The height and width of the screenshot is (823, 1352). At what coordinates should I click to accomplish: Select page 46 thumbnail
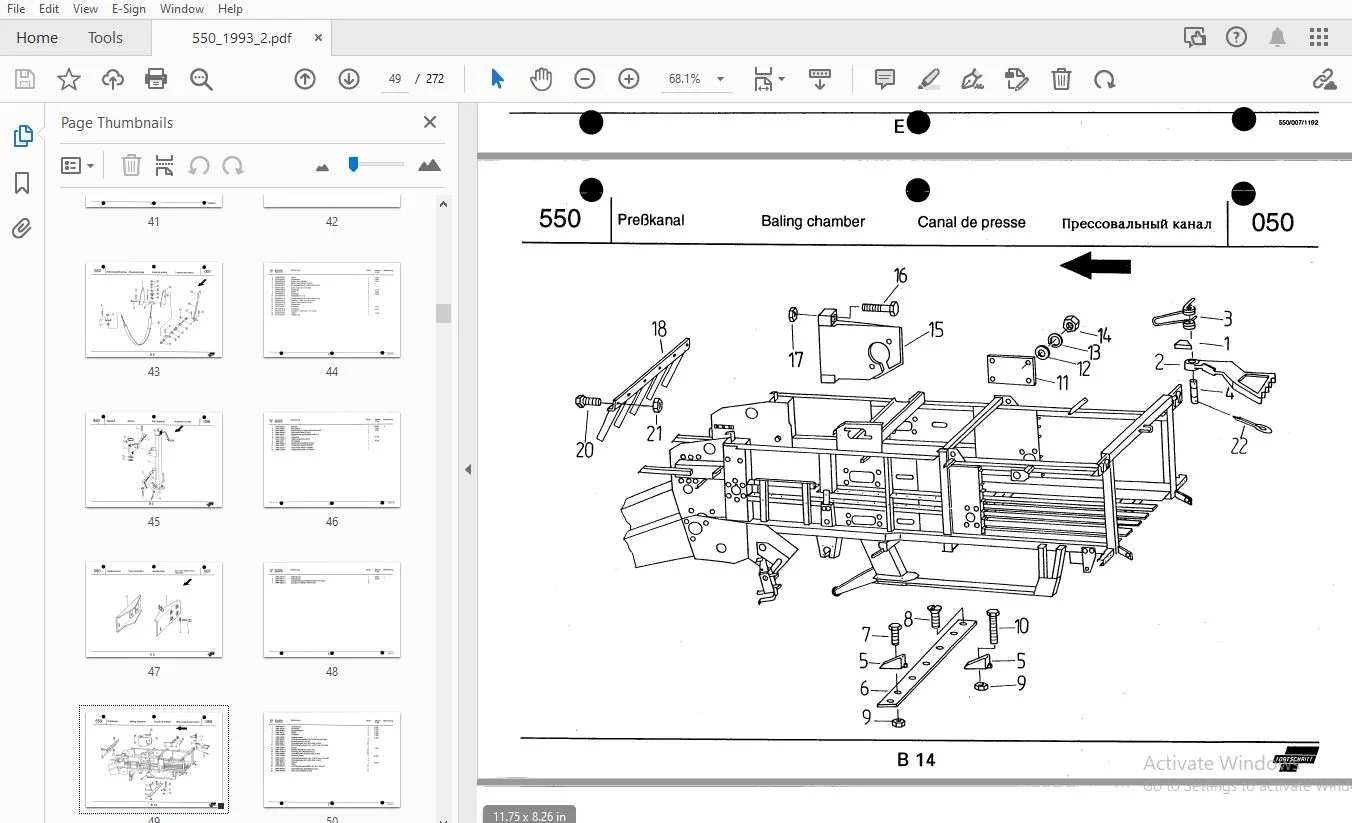pyautogui.click(x=332, y=460)
